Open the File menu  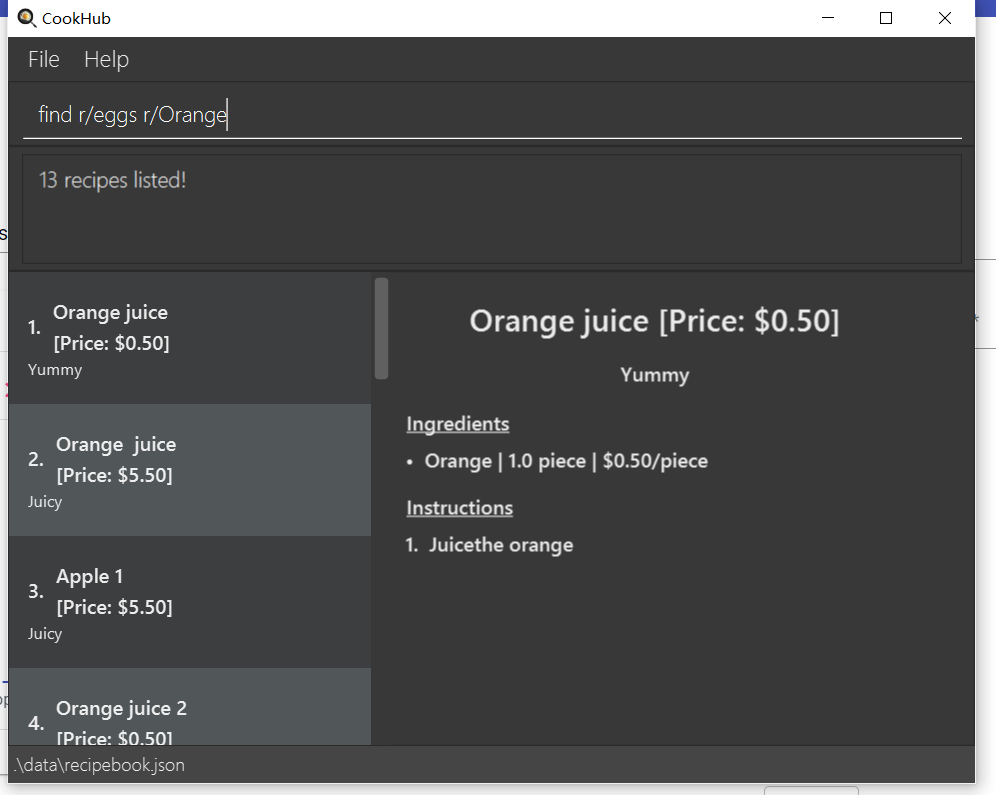coord(43,59)
